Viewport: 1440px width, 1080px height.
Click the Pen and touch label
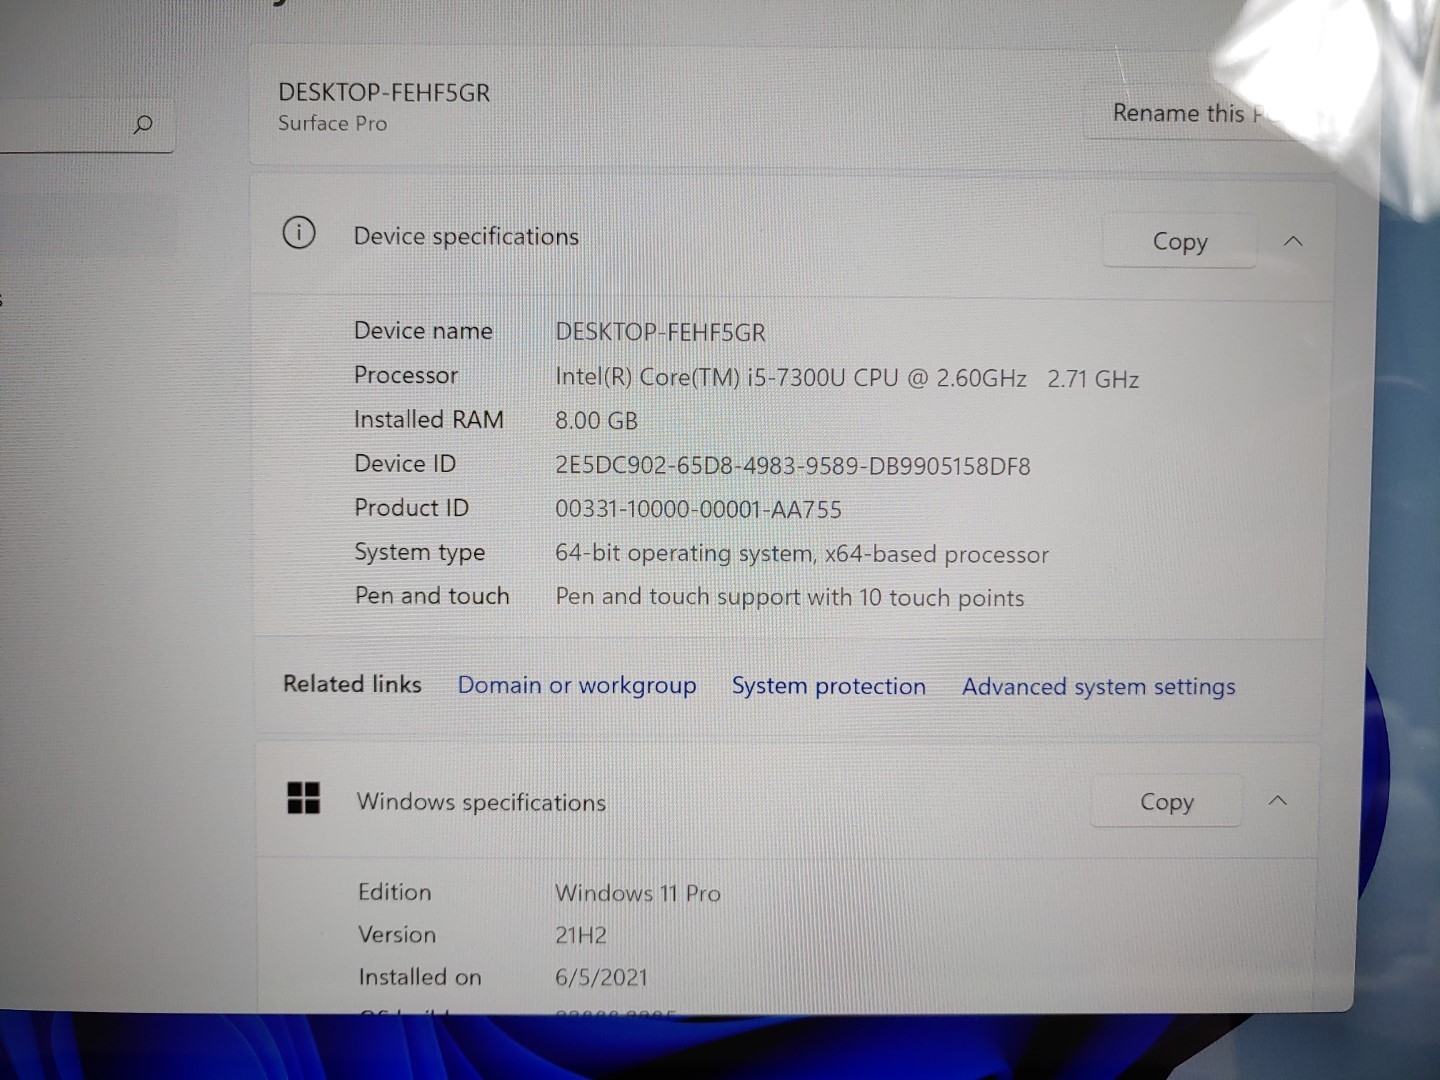(431, 595)
